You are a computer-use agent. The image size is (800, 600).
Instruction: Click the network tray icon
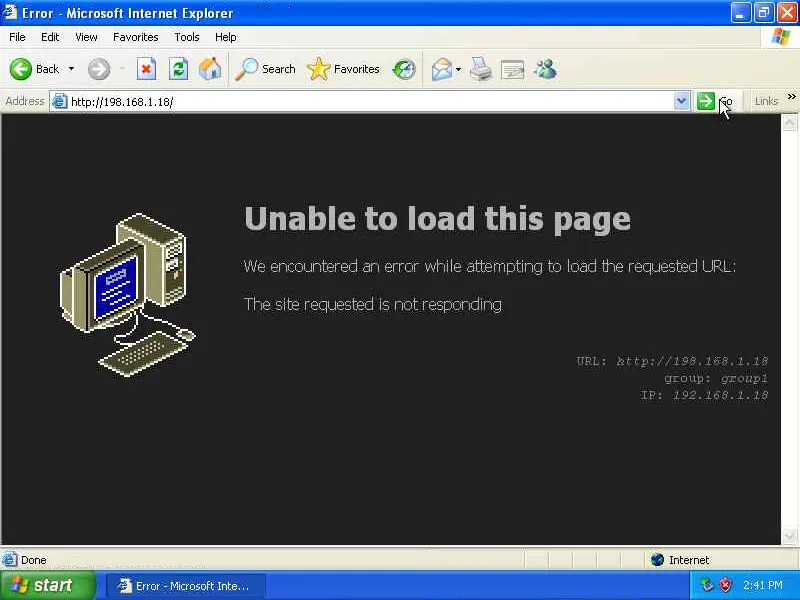pyautogui.click(x=707, y=585)
